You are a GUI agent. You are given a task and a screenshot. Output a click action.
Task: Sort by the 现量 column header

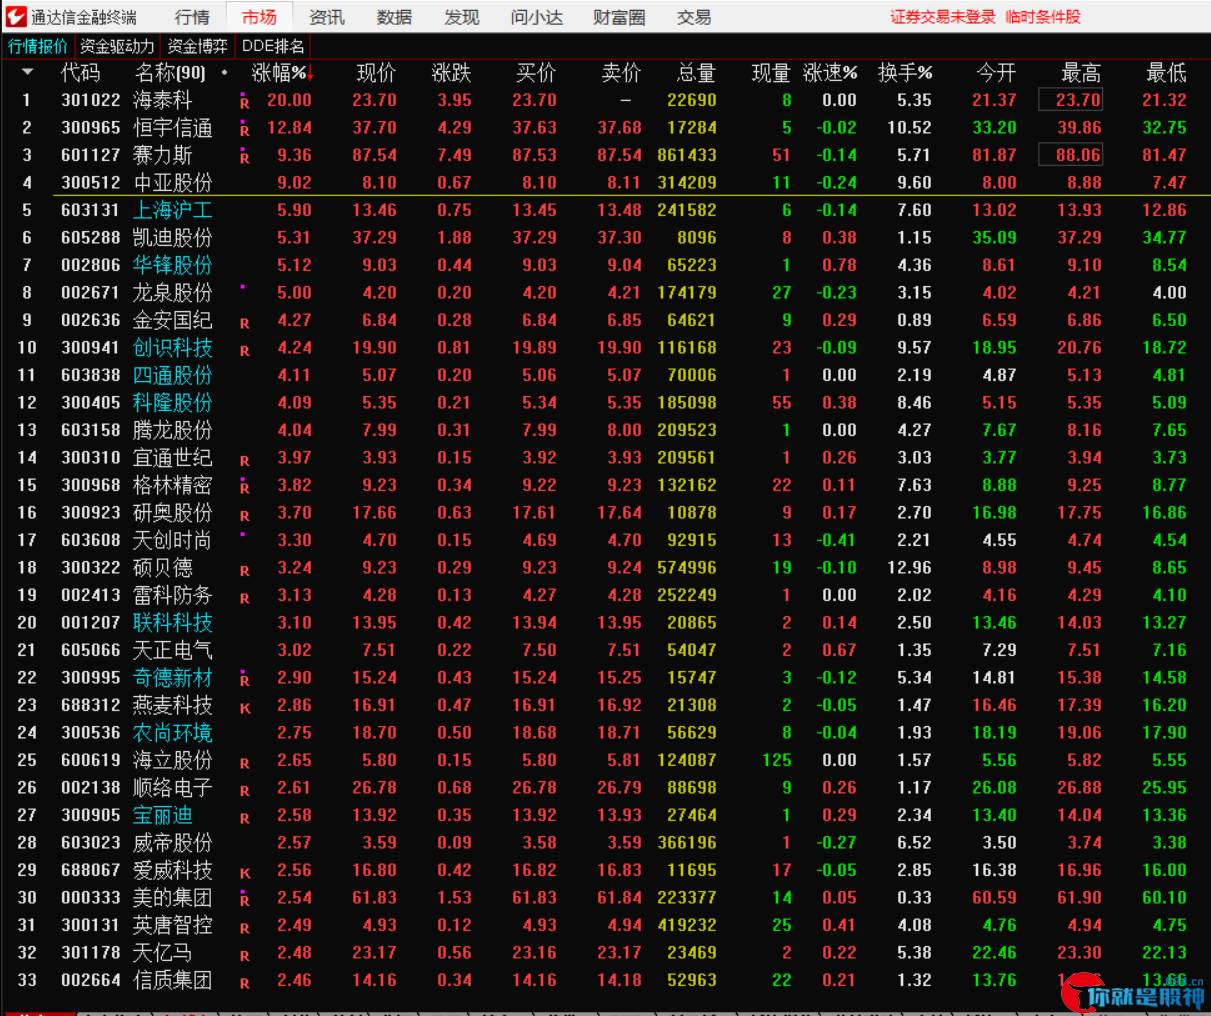tap(771, 73)
